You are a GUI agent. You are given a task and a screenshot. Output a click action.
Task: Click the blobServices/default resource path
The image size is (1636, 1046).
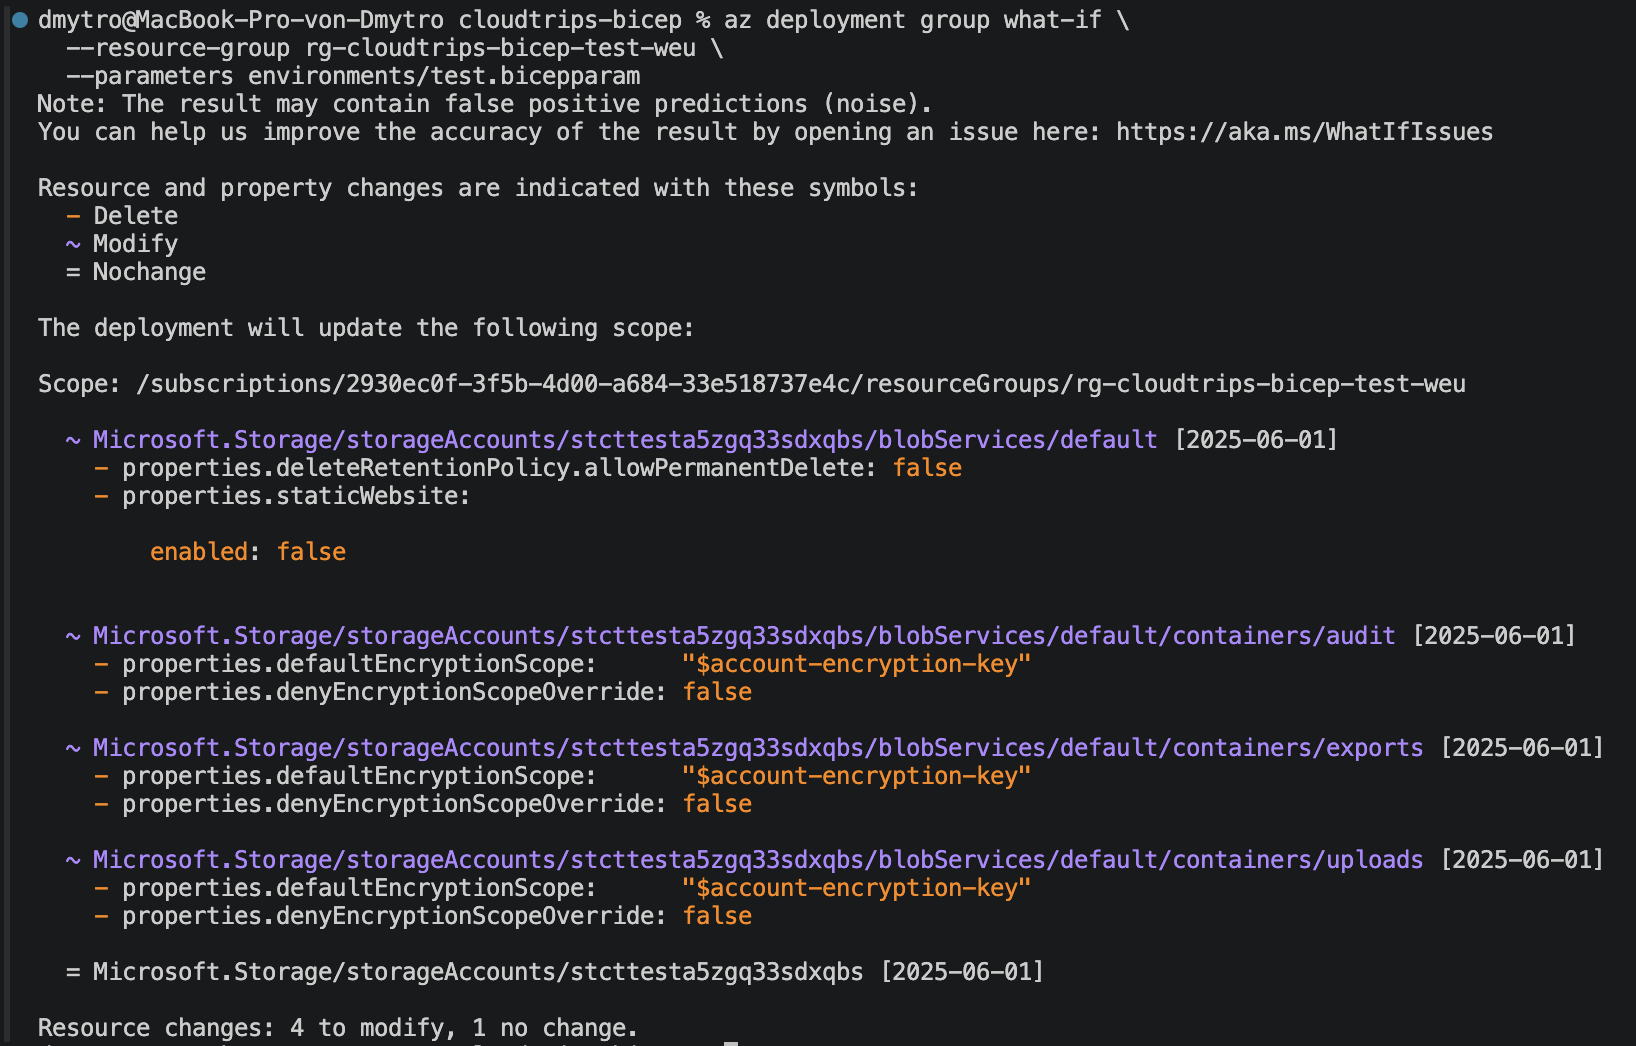pyautogui.click(x=625, y=440)
